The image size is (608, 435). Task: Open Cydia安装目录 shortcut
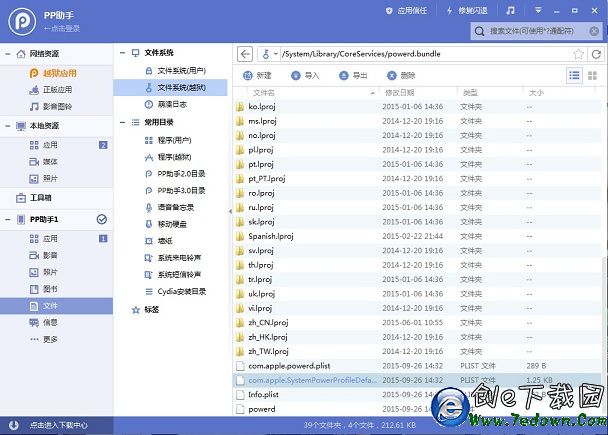(x=171, y=291)
